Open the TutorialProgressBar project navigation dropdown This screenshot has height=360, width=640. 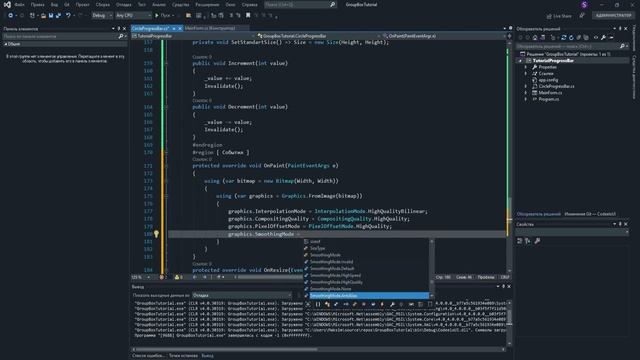pos(193,36)
